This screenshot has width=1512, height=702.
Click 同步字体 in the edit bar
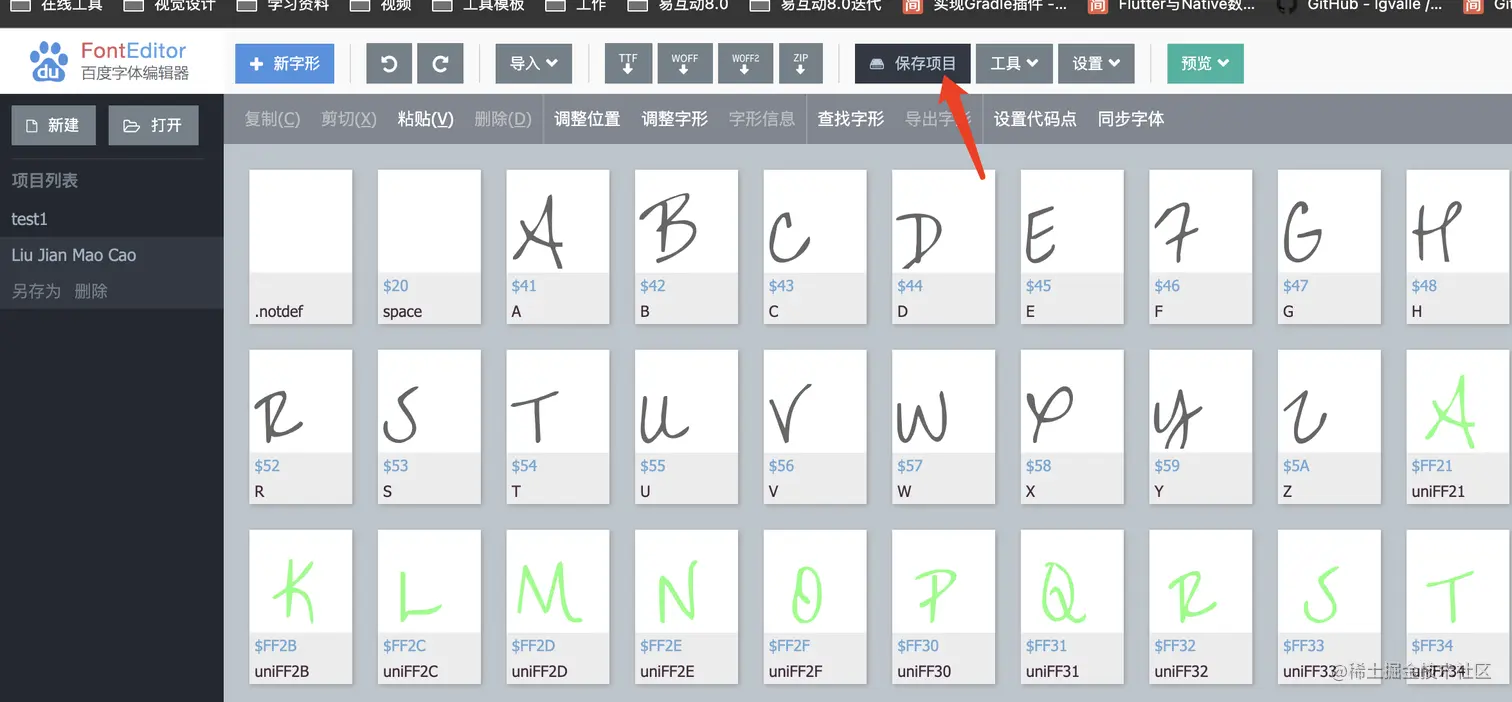[x=1131, y=119]
